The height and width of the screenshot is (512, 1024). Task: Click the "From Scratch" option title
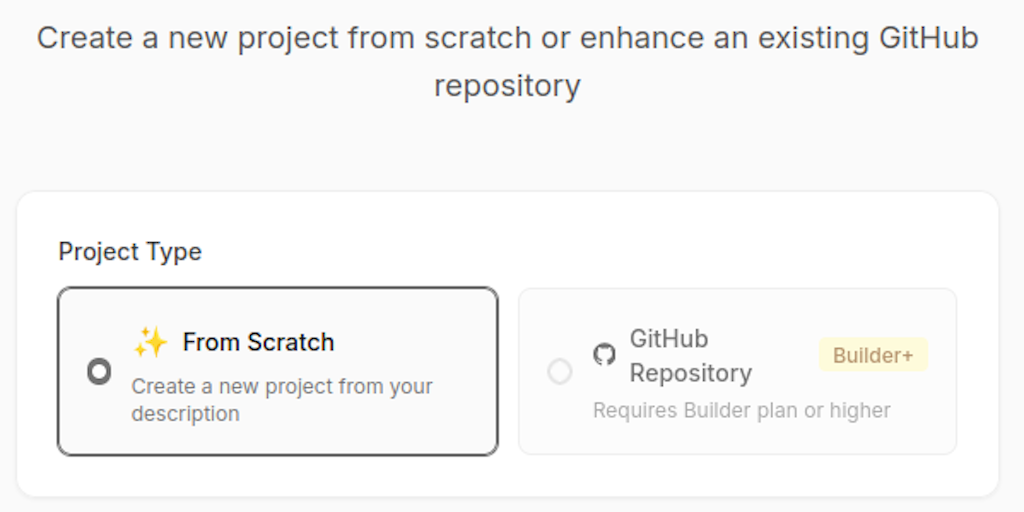coord(258,342)
